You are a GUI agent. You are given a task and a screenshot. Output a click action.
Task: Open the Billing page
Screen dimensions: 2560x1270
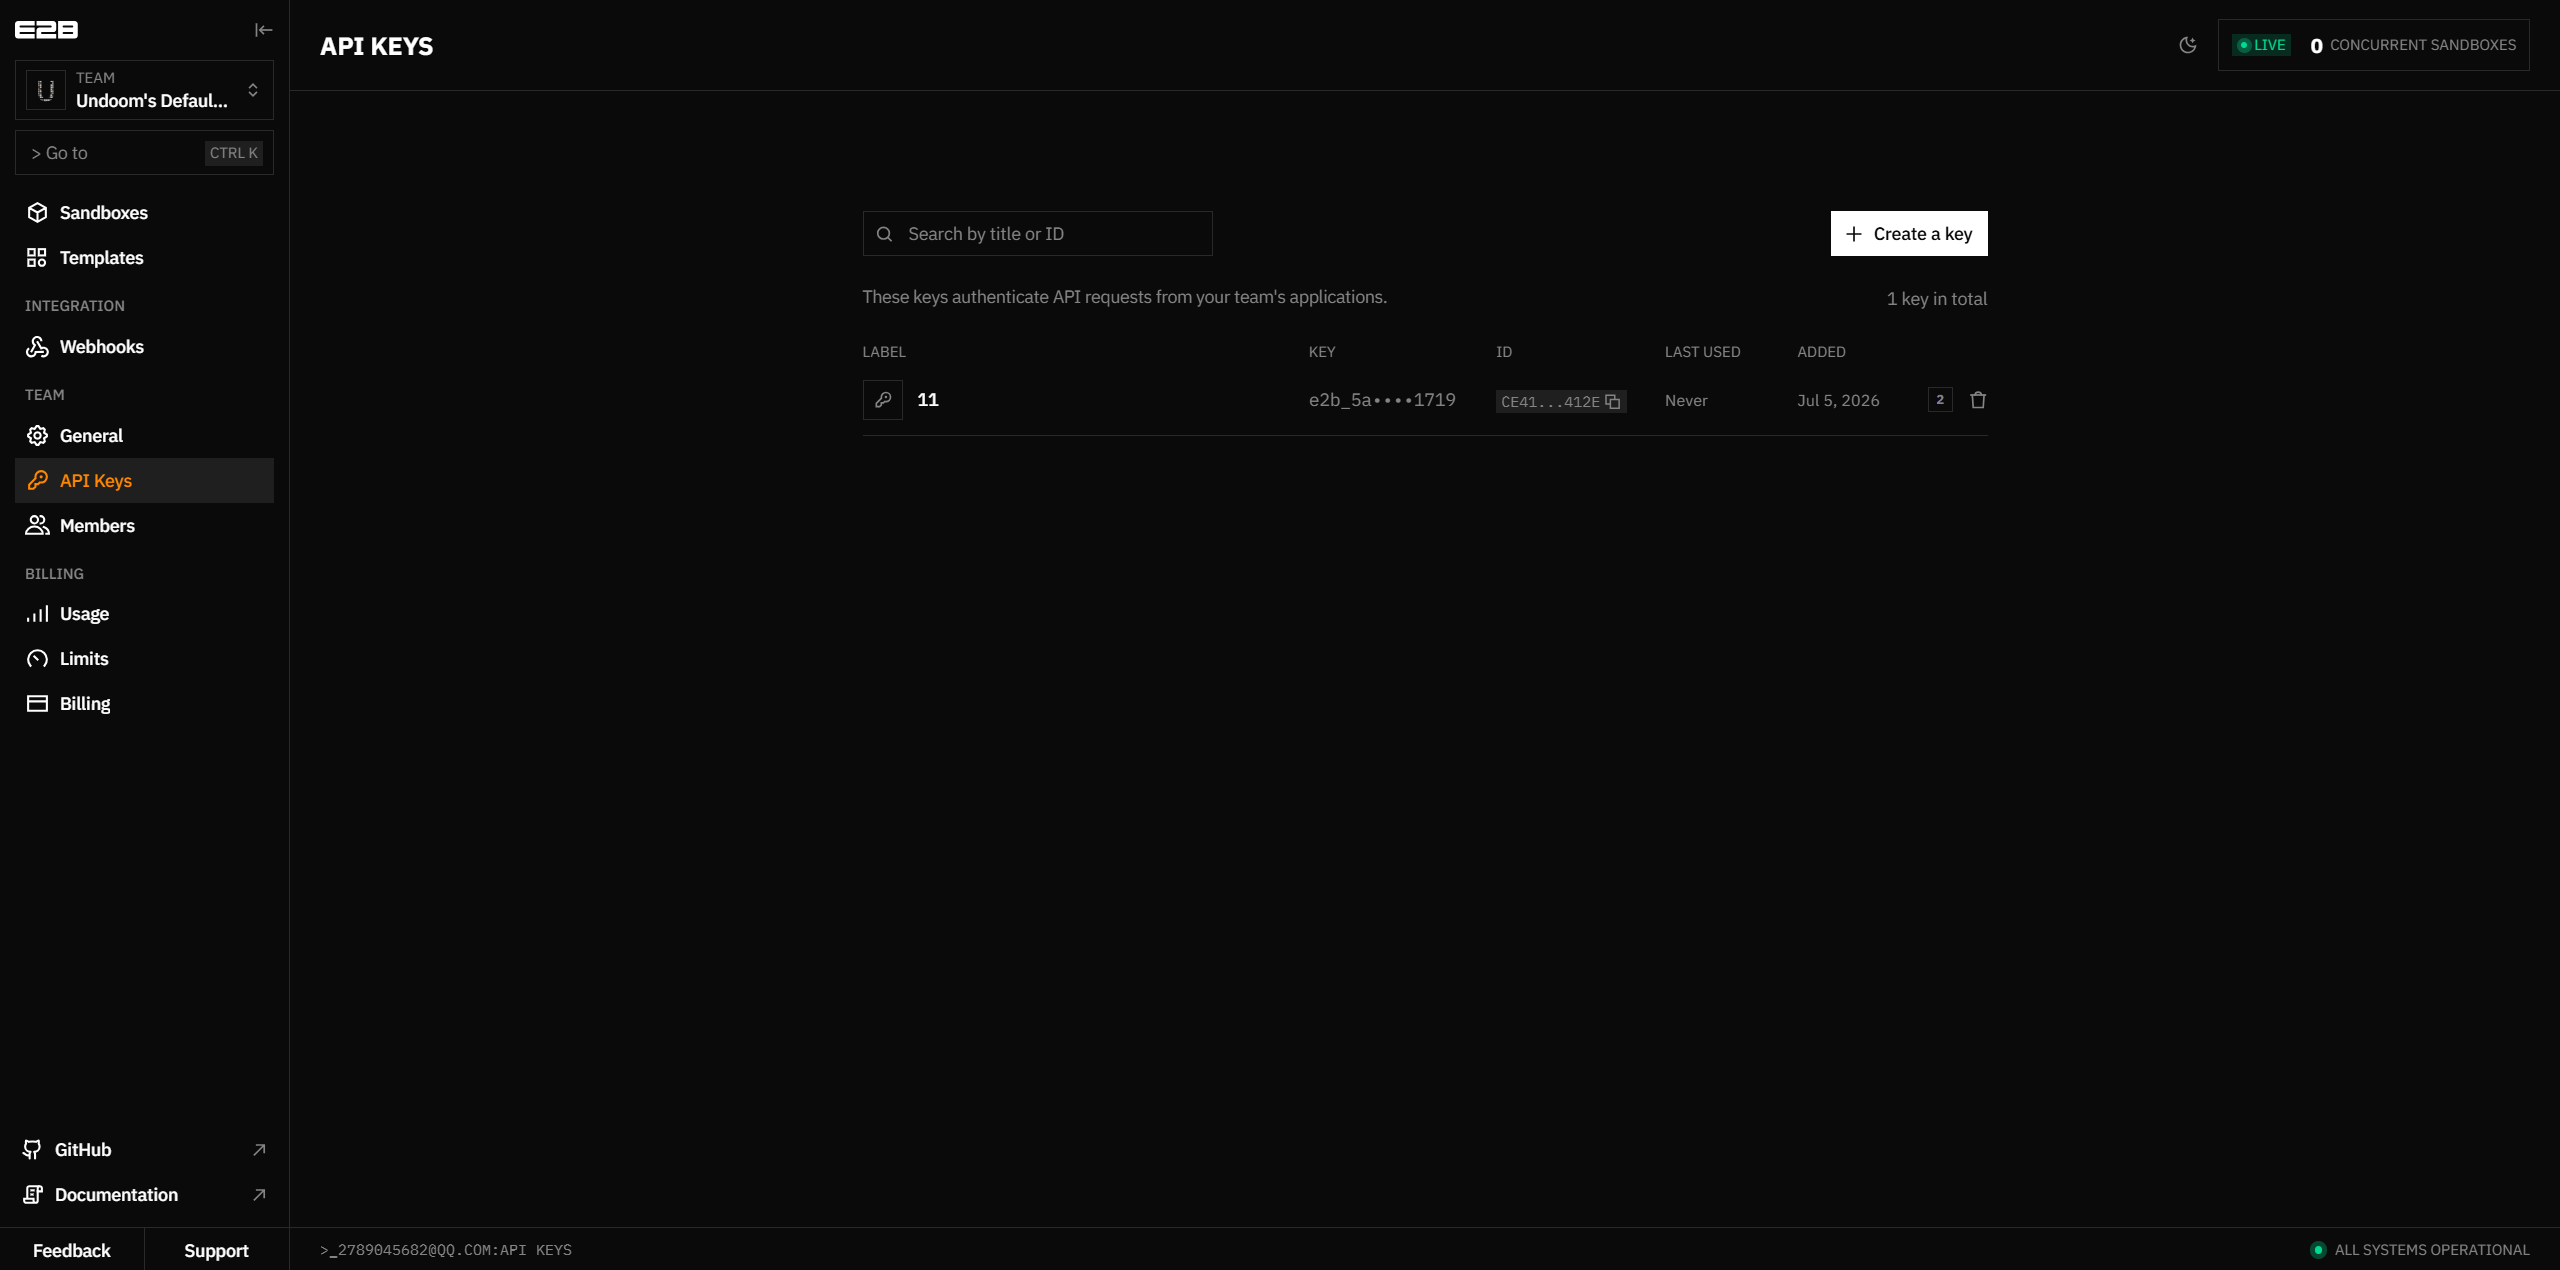coord(144,704)
